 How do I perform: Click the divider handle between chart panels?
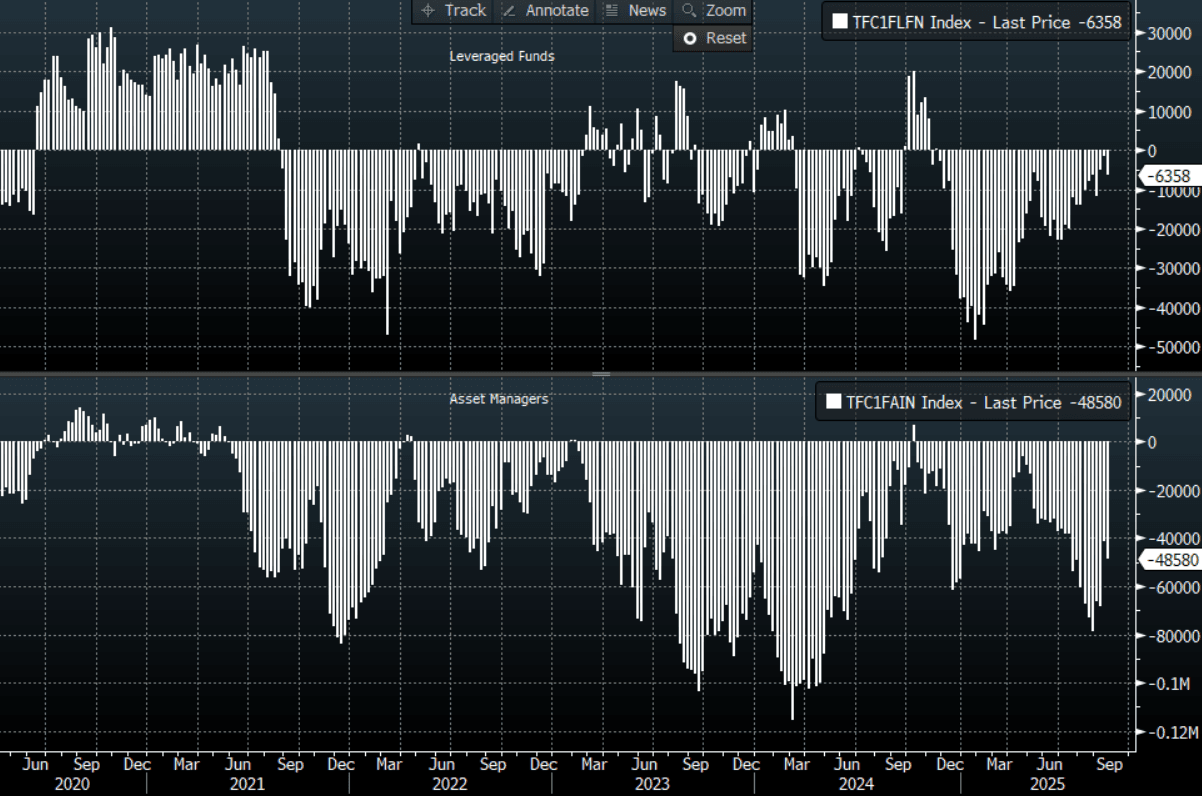click(x=601, y=374)
